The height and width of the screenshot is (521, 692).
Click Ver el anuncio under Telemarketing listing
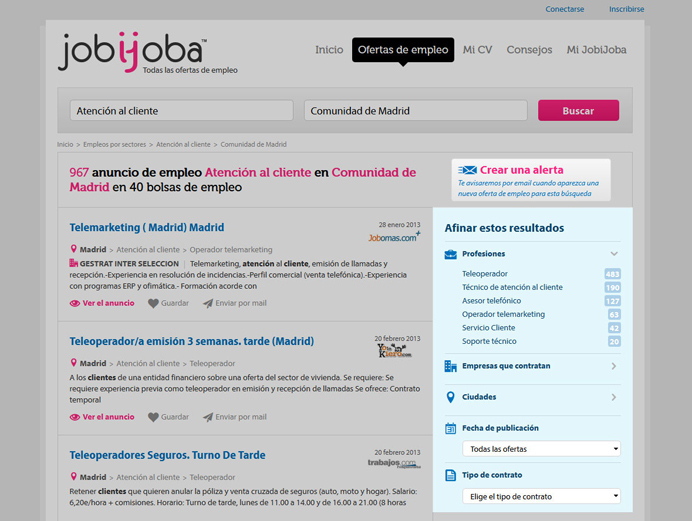pyautogui.click(x=109, y=304)
